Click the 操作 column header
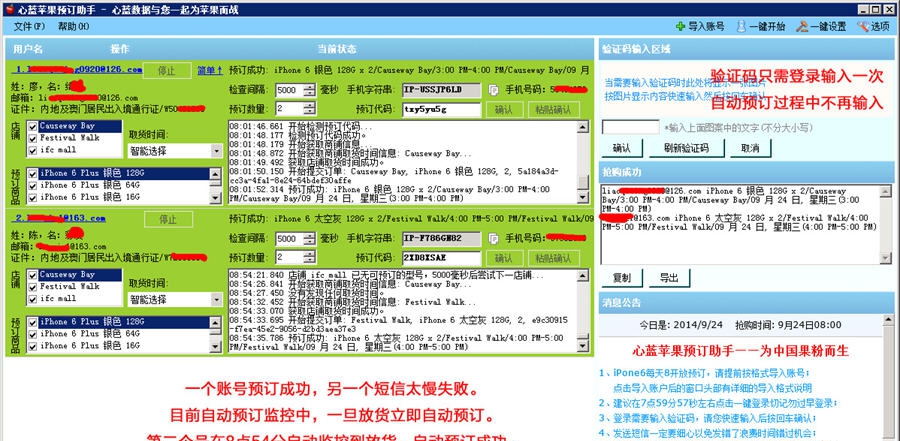Screen dimensions: 900x441 pos(120,49)
